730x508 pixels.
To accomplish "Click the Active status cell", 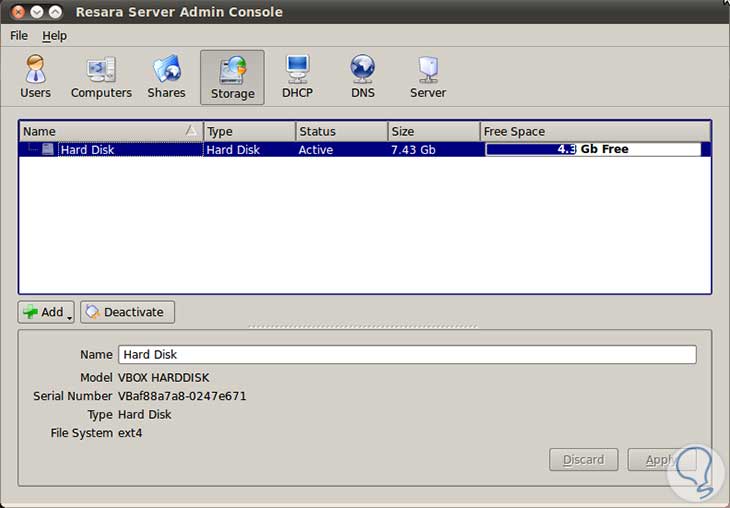I will 316,149.
